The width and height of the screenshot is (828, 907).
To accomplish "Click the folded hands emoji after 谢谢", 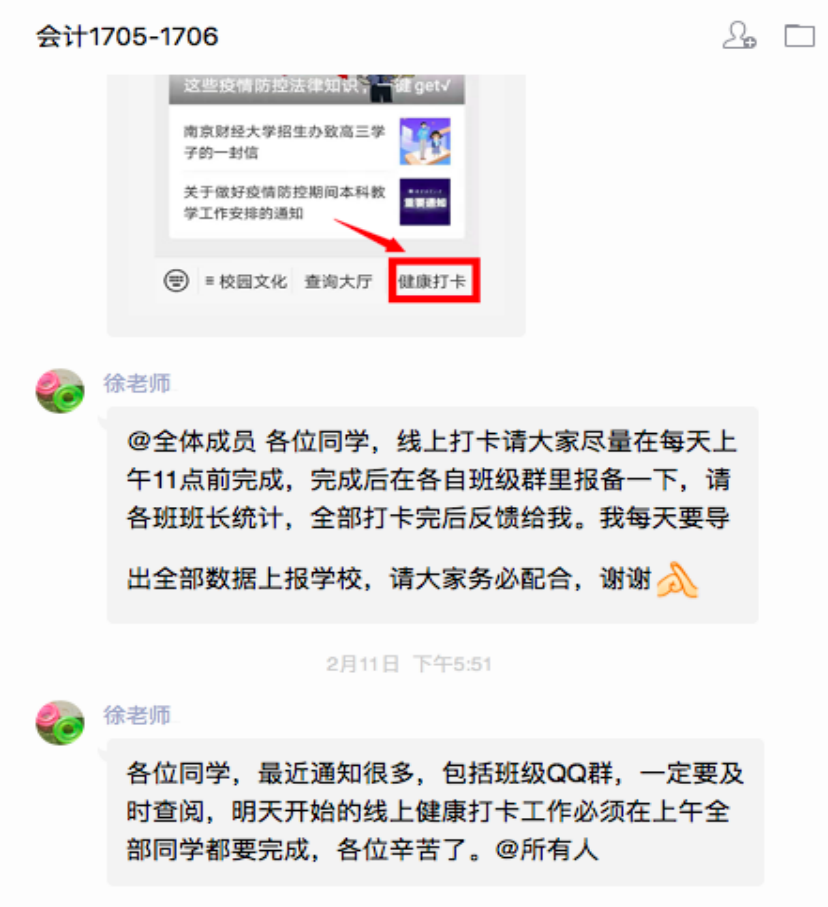I will [x=678, y=580].
